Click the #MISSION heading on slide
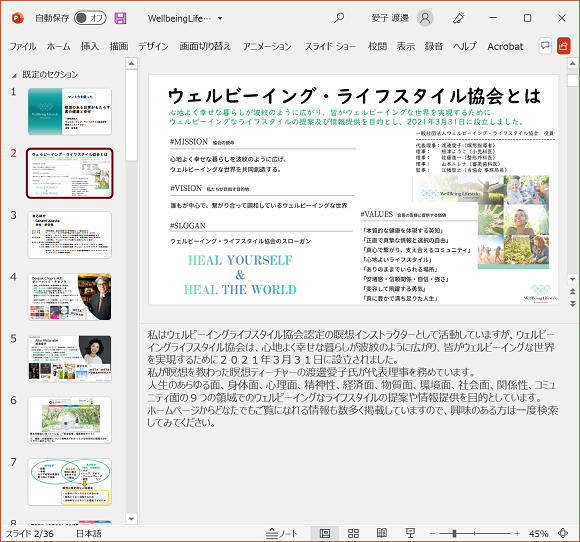This screenshot has width=580, height=542. tap(189, 142)
